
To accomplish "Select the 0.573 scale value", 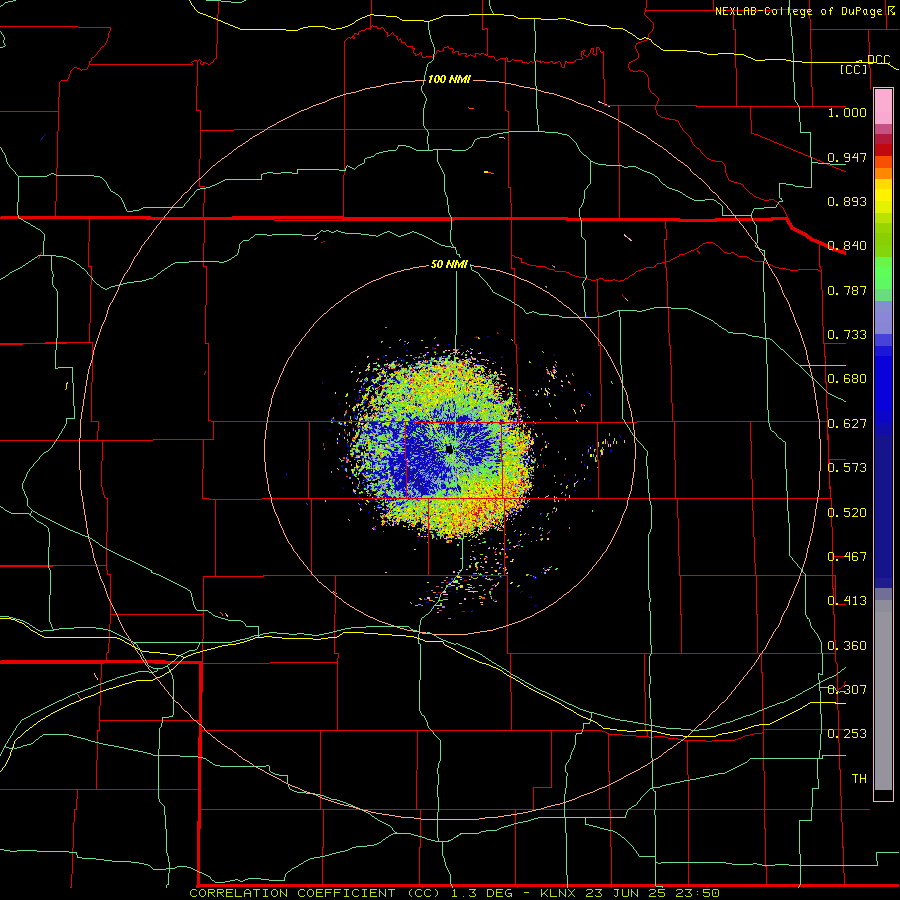I will (x=847, y=468).
